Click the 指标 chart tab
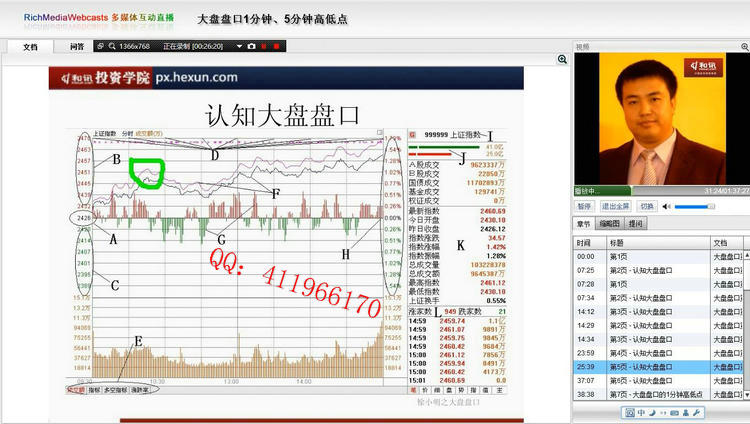 tap(94, 390)
